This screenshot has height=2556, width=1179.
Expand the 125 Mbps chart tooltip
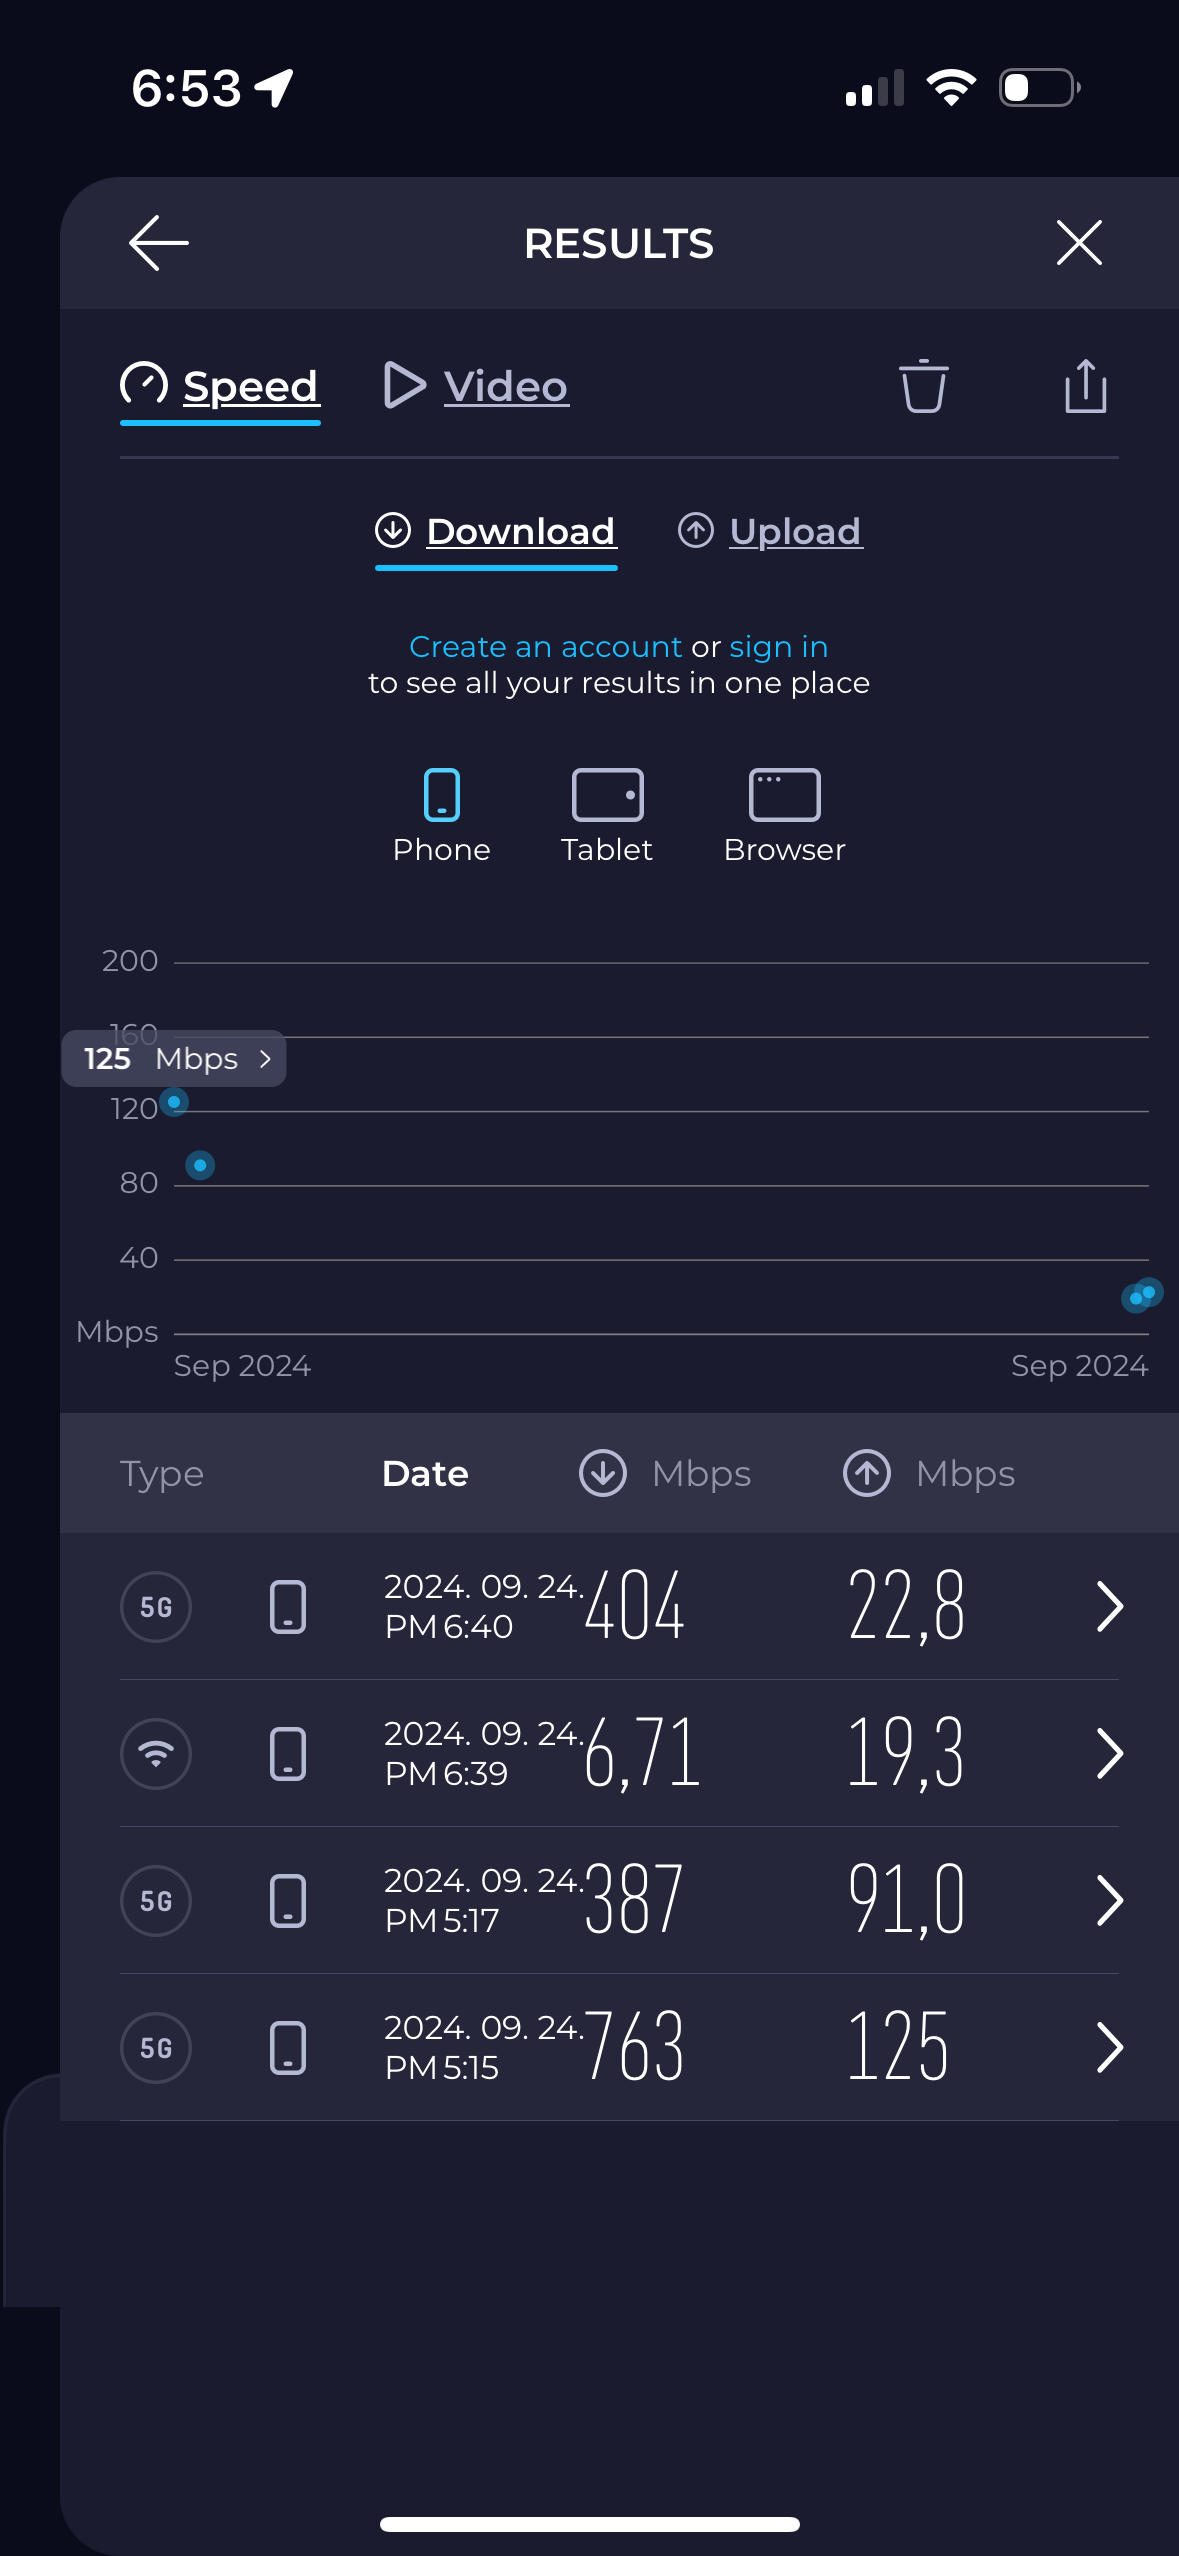click(x=174, y=1058)
